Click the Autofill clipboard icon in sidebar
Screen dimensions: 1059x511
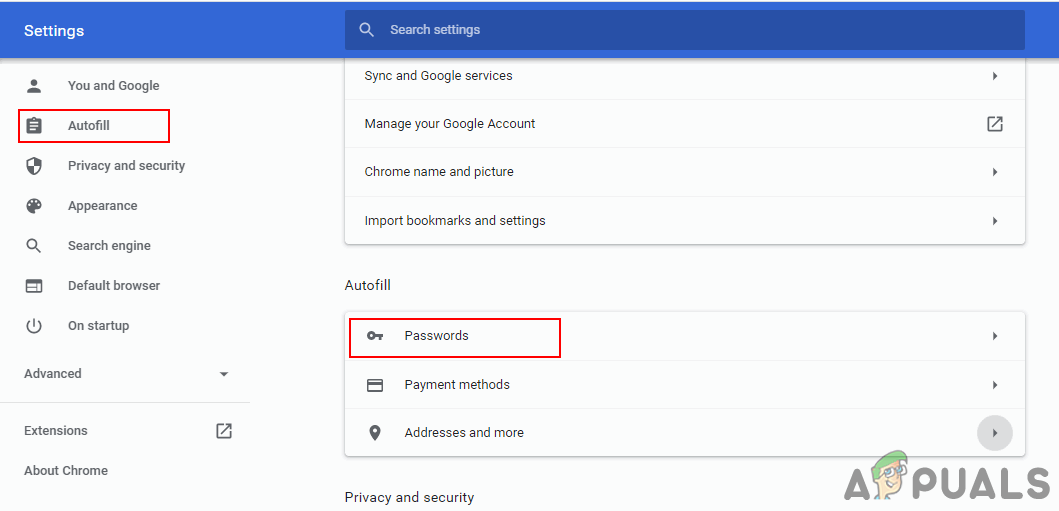pos(34,126)
